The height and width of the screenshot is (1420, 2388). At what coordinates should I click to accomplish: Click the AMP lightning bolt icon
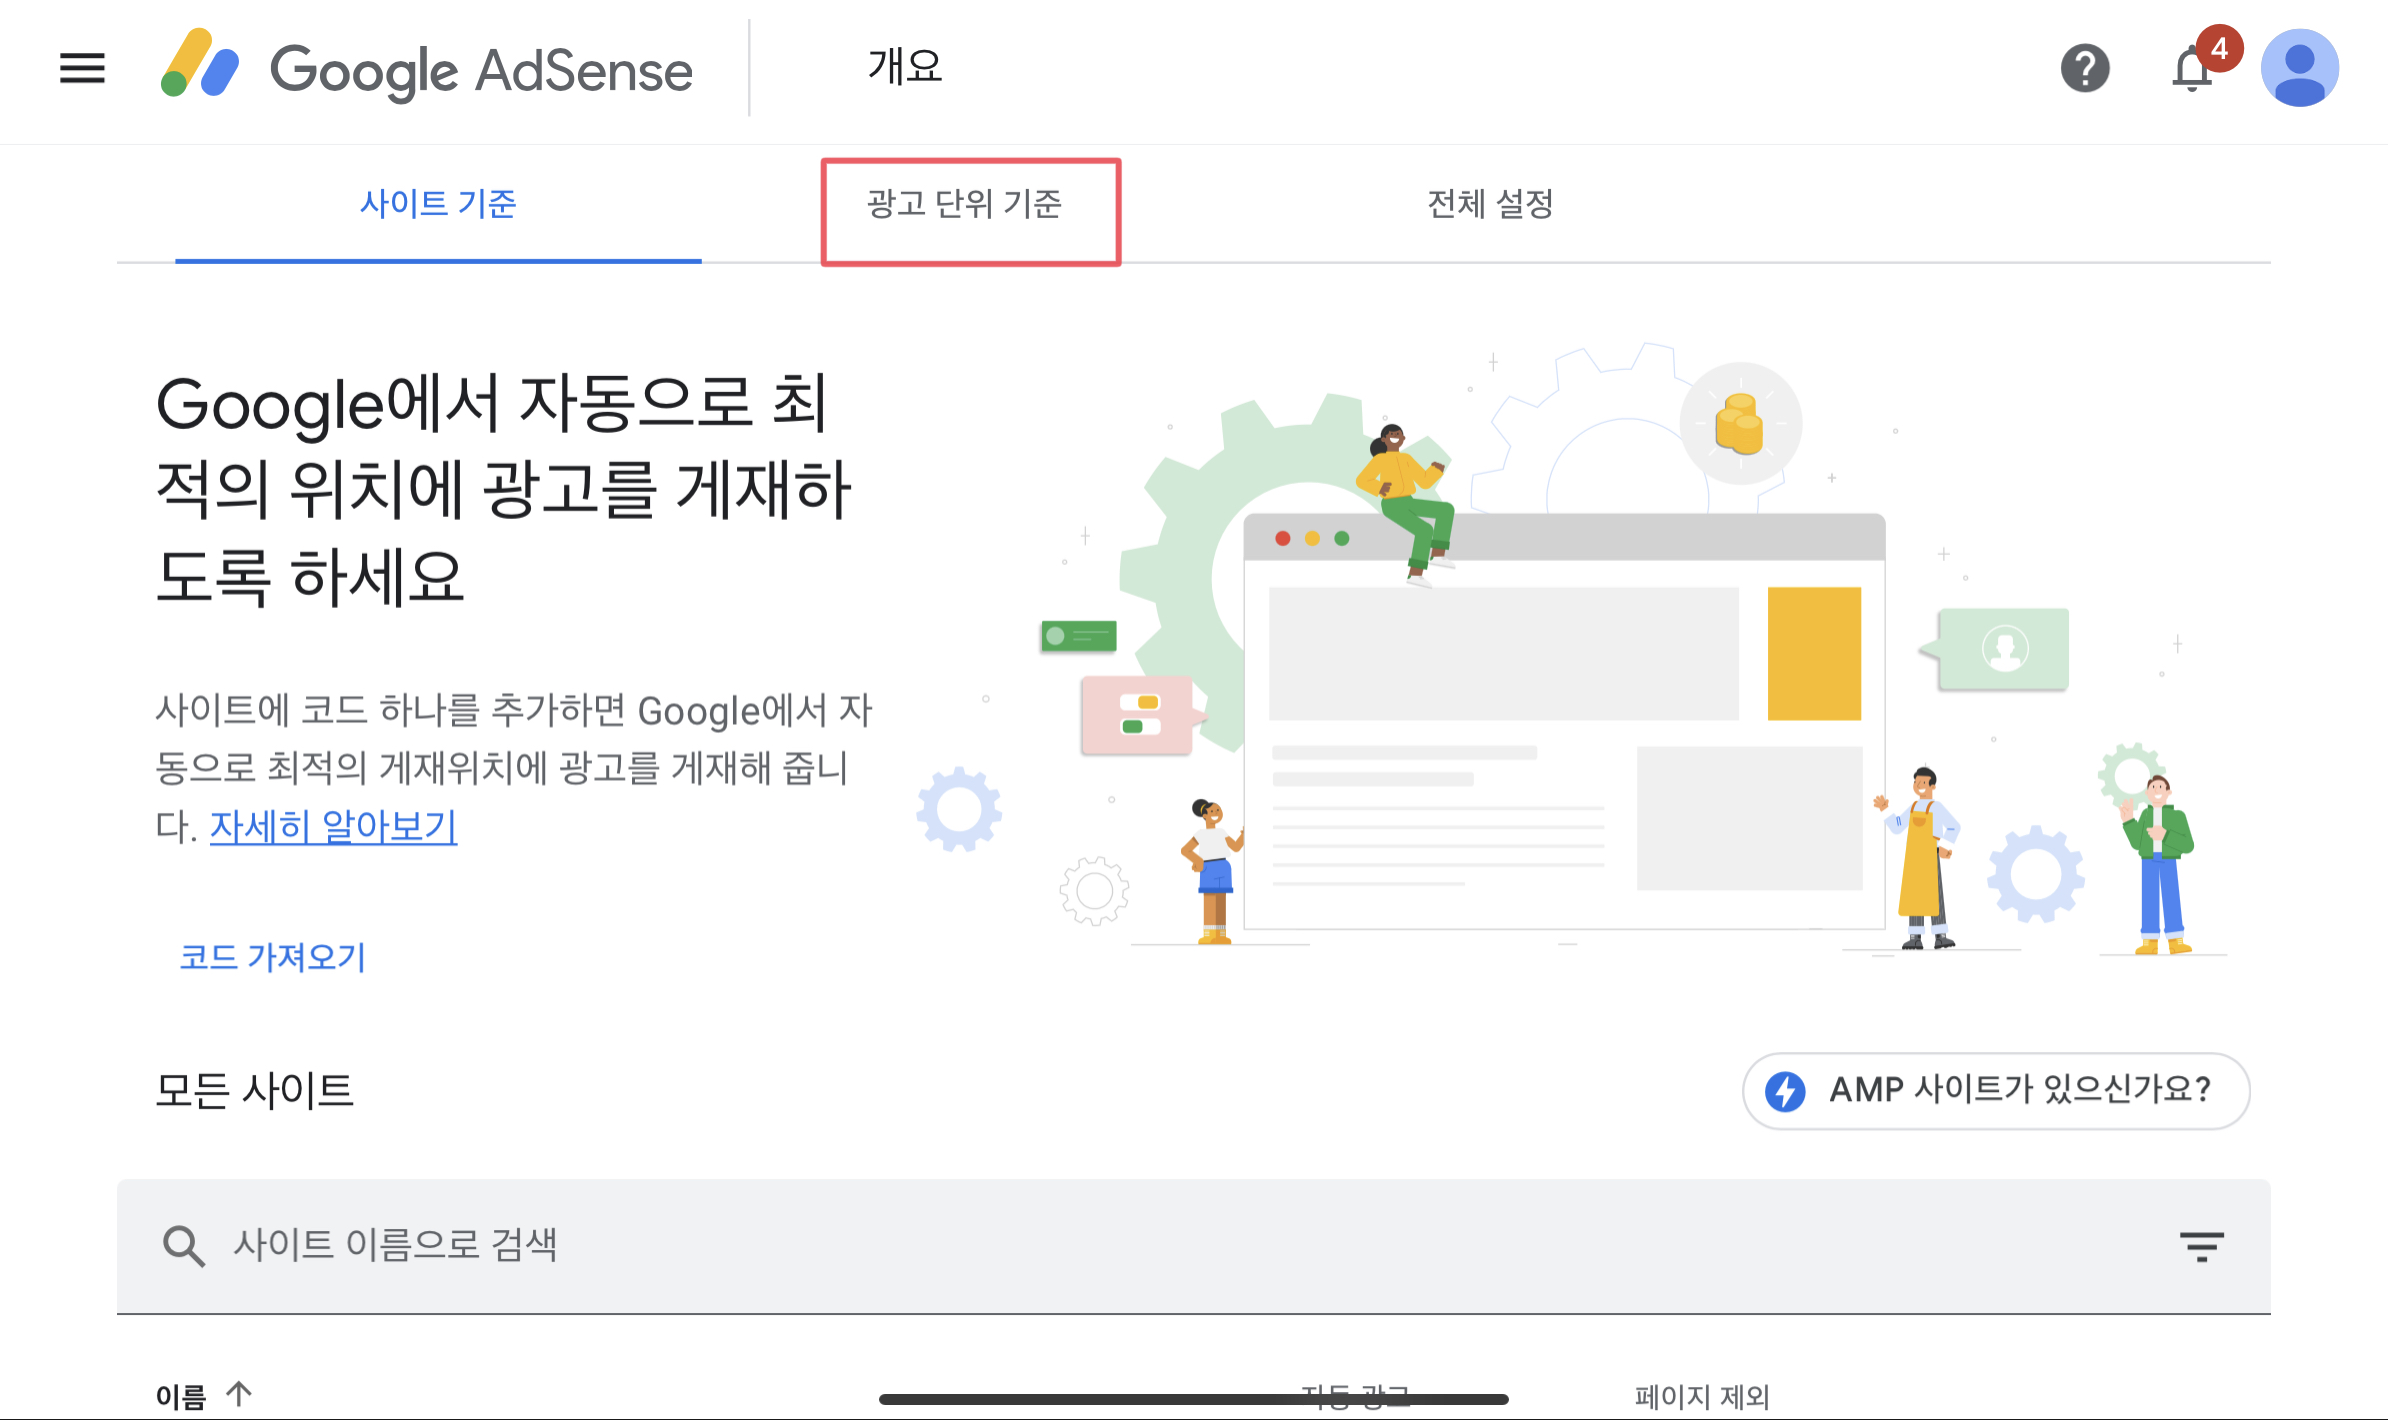pyautogui.click(x=1785, y=1091)
